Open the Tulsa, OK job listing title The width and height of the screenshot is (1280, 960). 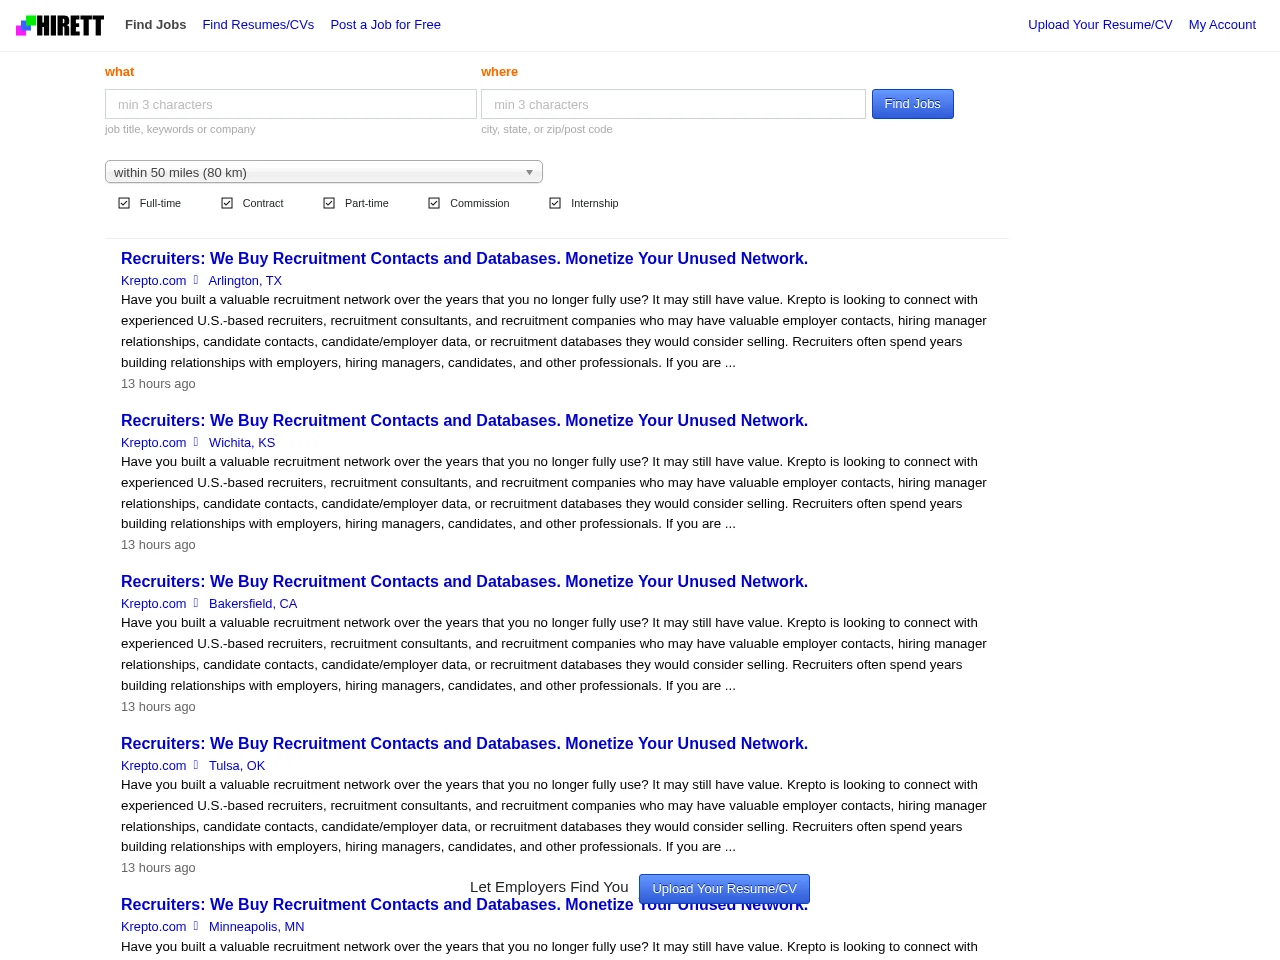click(x=464, y=744)
